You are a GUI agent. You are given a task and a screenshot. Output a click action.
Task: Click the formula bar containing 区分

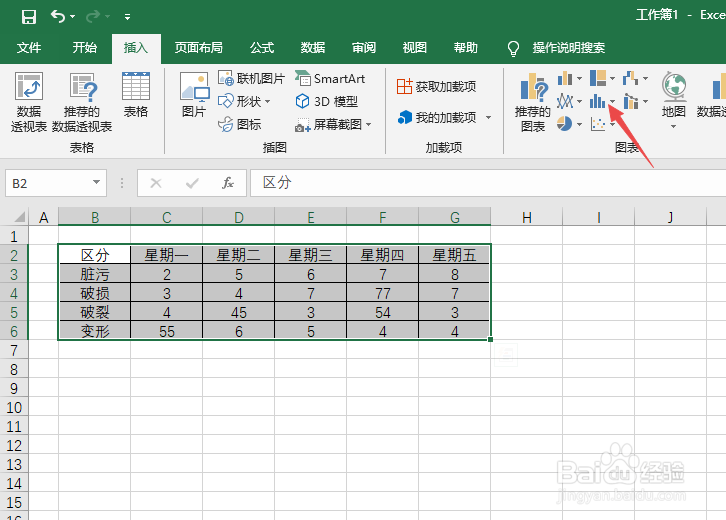pos(488,183)
